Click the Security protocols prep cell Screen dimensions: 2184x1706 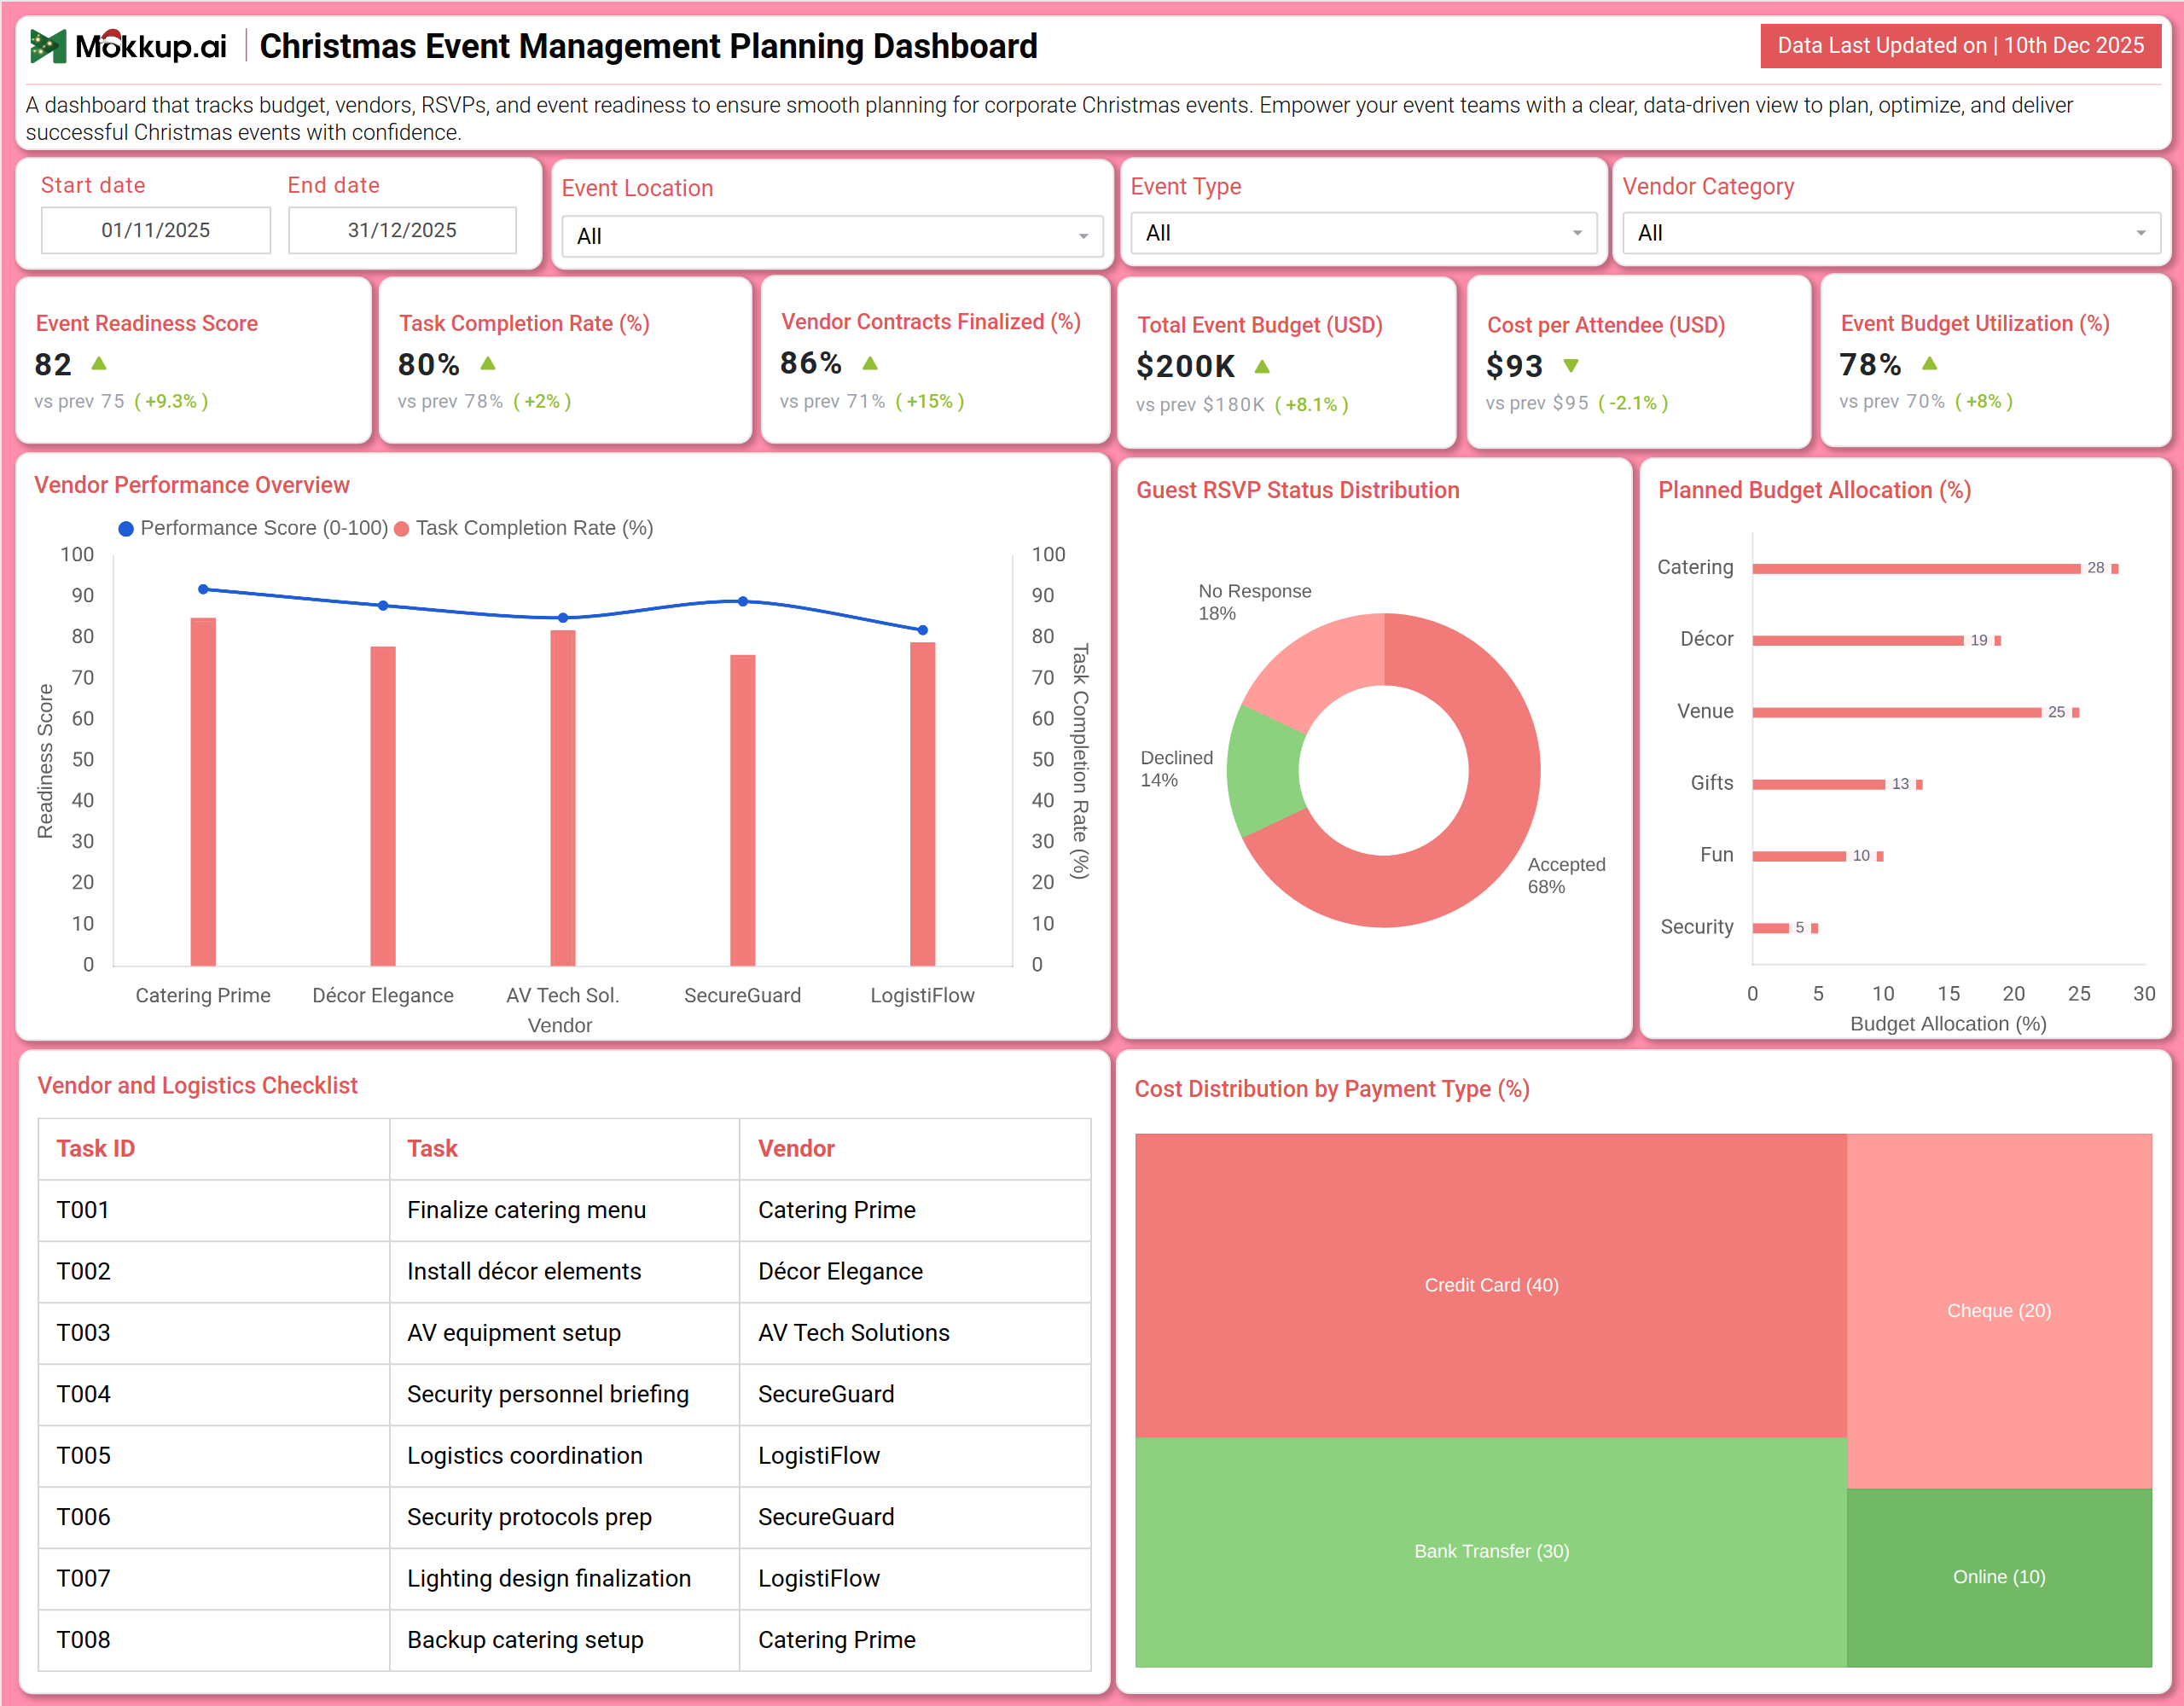(564, 1517)
